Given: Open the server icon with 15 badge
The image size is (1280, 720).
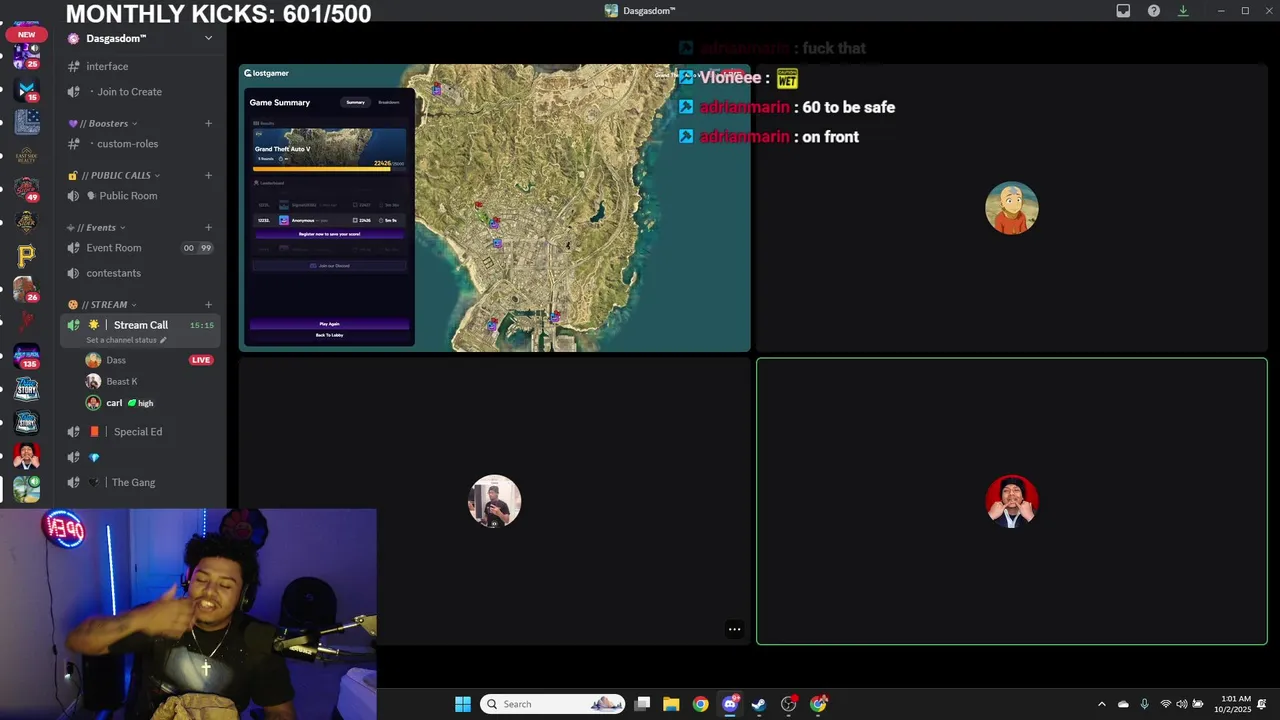Looking at the screenshot, I should click(x=27, y=89).
